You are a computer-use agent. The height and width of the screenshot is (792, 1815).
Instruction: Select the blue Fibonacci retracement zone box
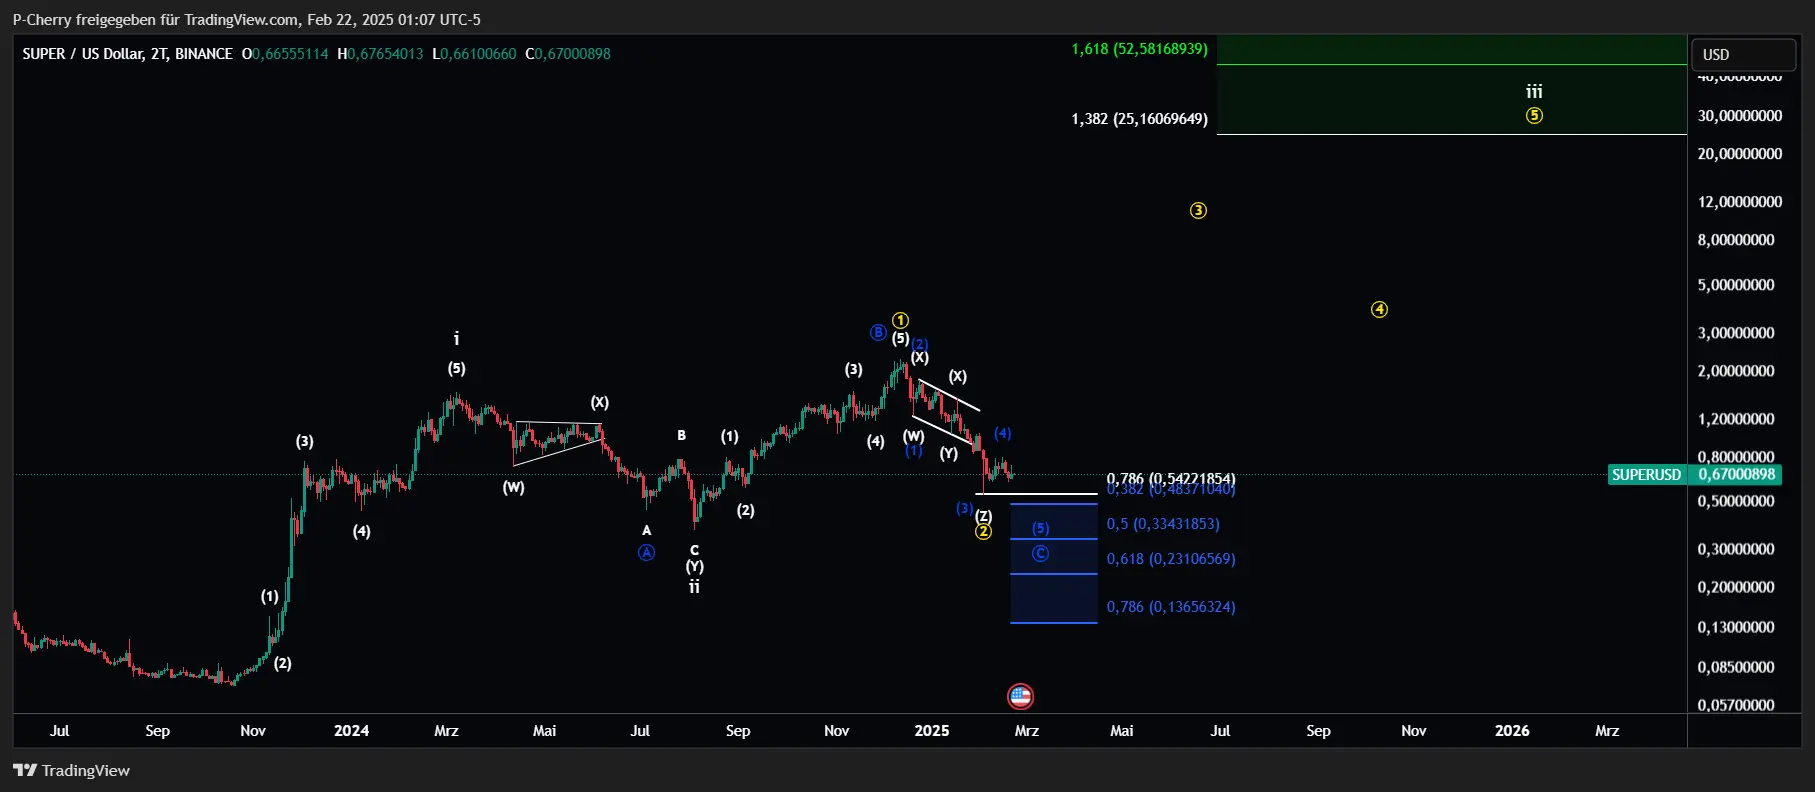(1054, 563)
